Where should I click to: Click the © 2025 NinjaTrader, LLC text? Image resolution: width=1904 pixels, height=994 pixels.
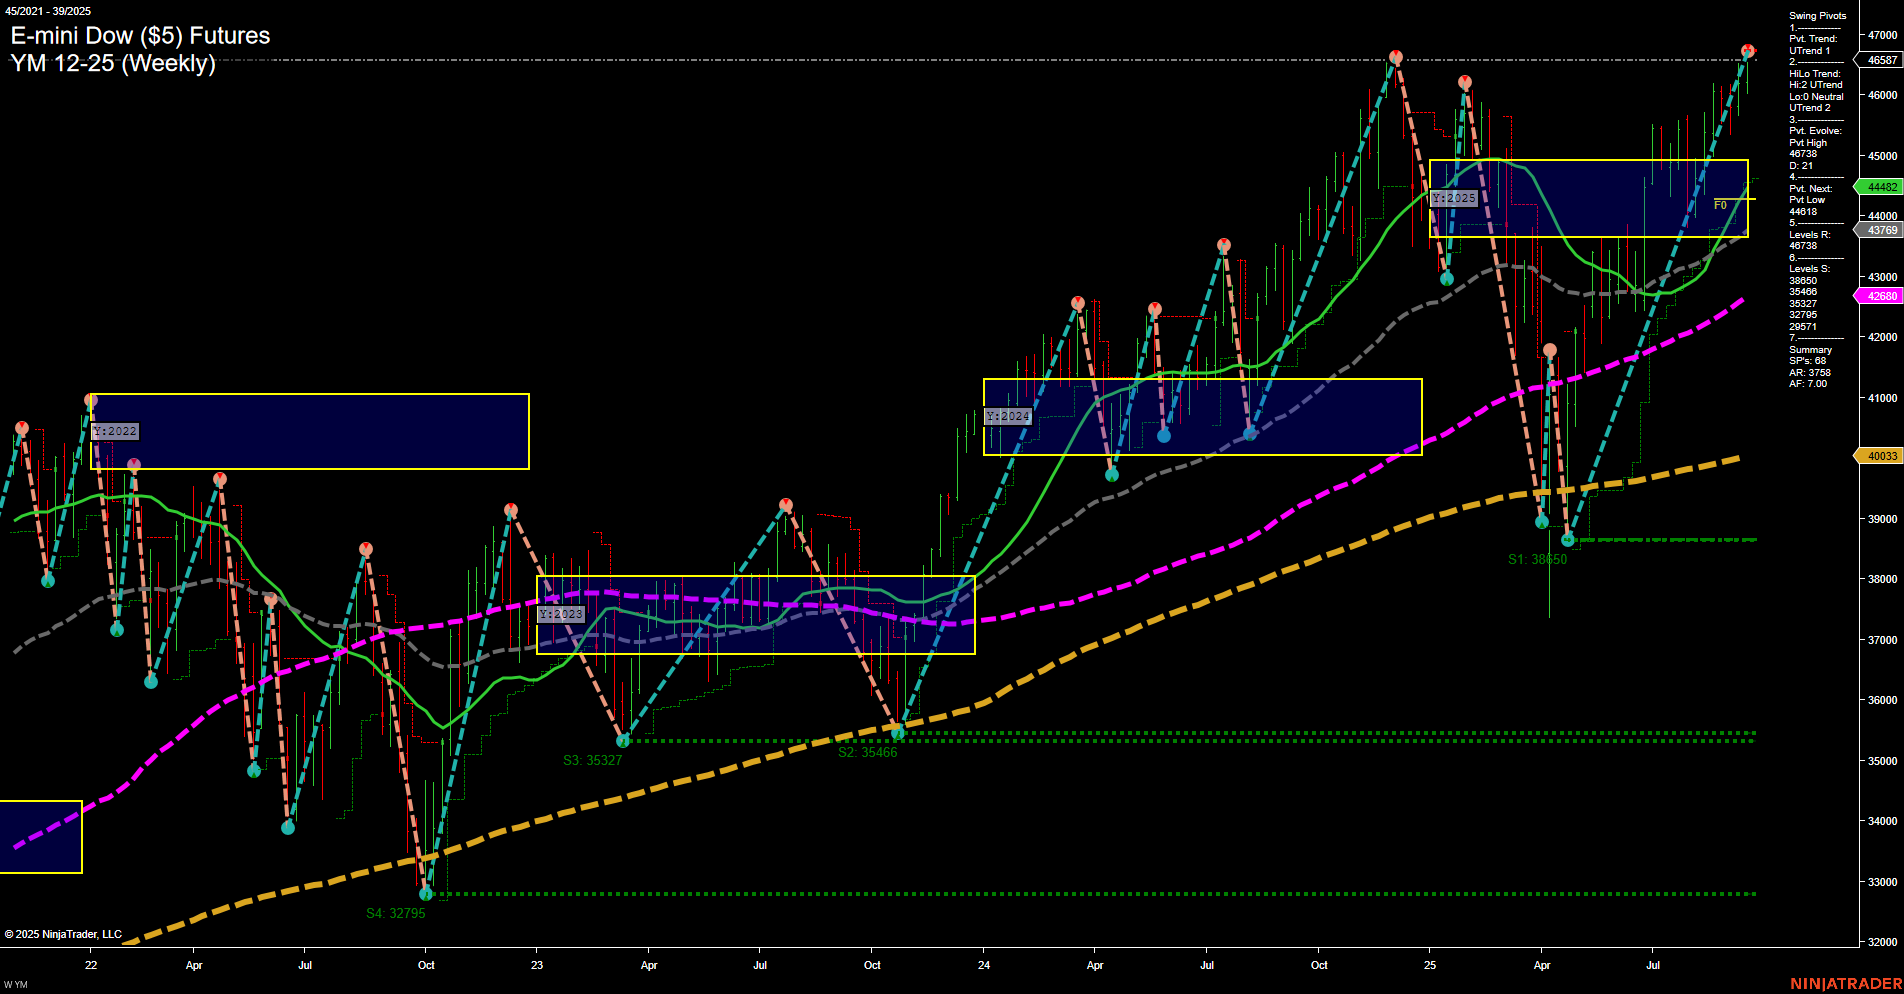click(63, 933)
